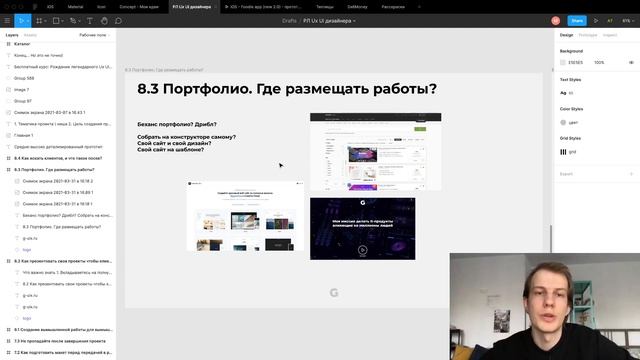Click the Figma home icon in the tab bar

point(35,7)
